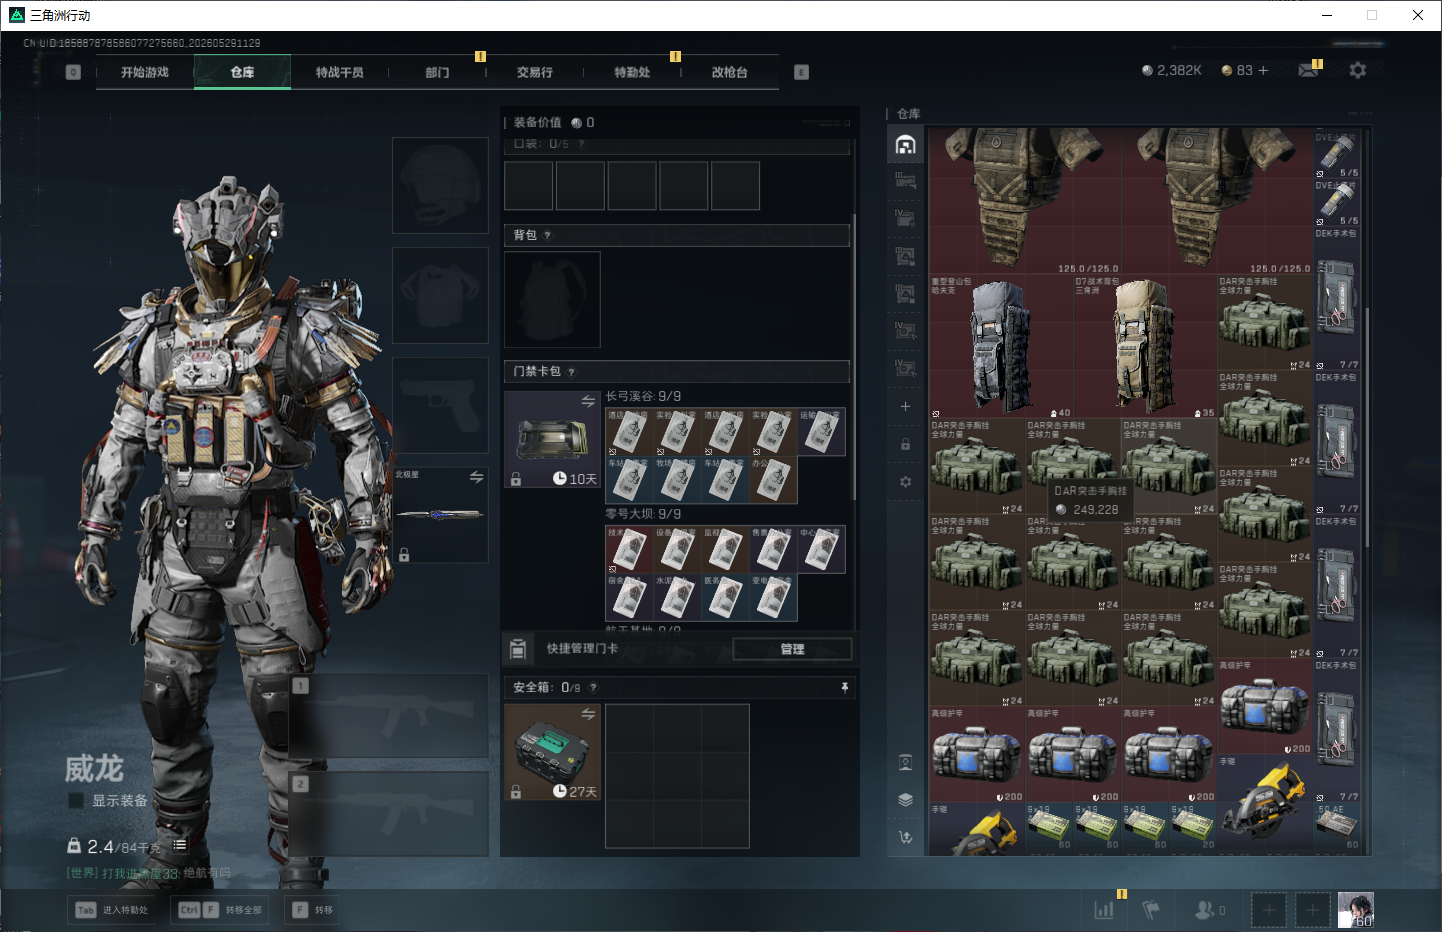Go to the 开始游戏 tab

click(x=145, y=72)
